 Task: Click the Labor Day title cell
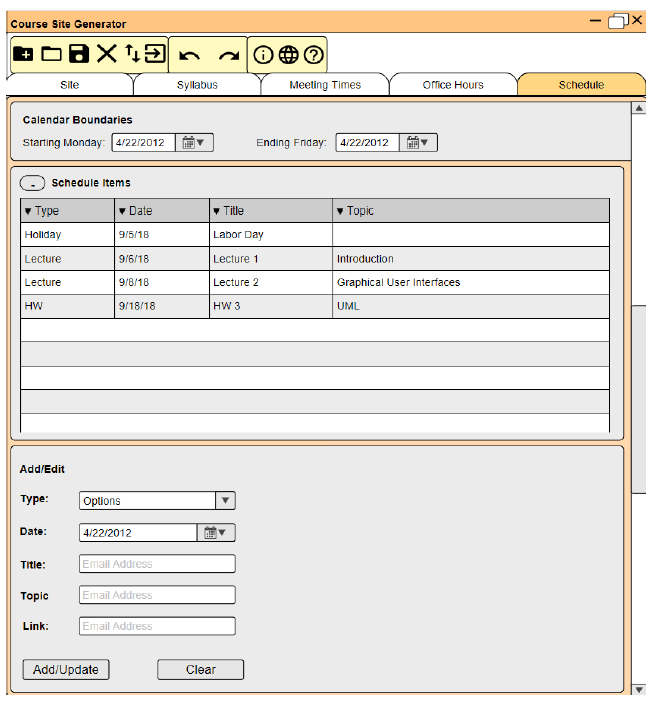(271, 235)
